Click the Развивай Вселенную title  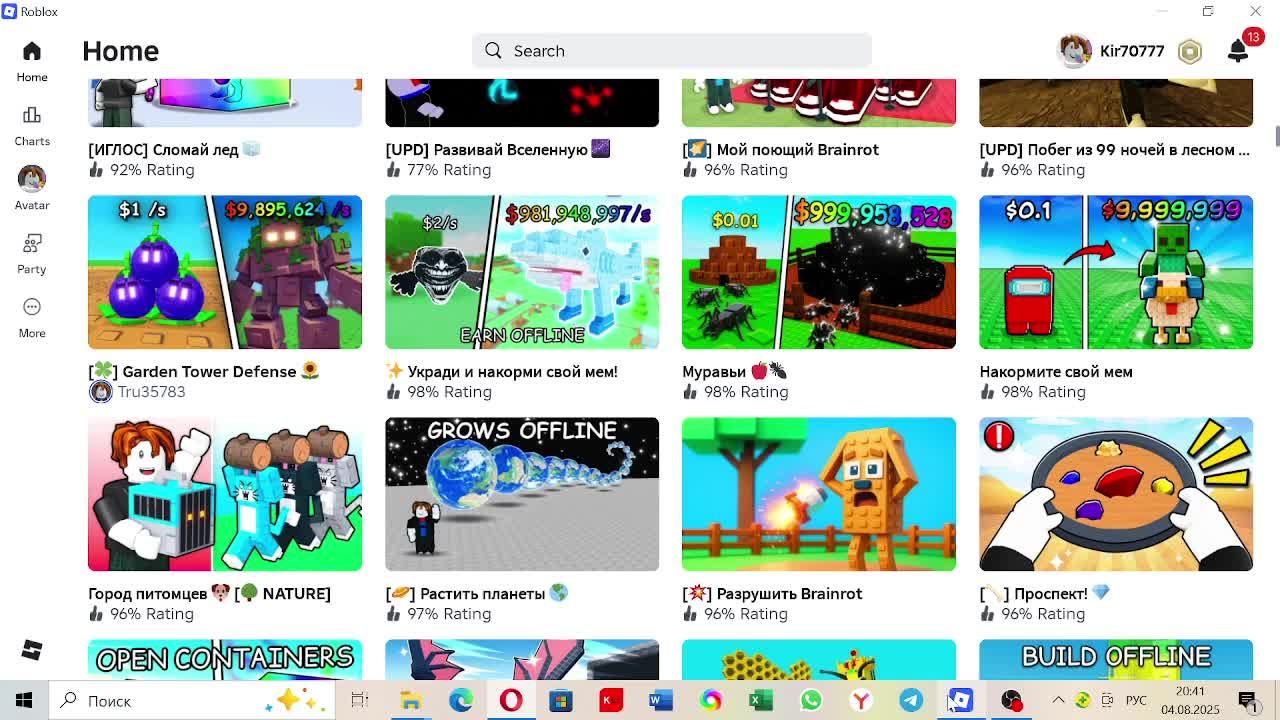click(x=497, y=149)
